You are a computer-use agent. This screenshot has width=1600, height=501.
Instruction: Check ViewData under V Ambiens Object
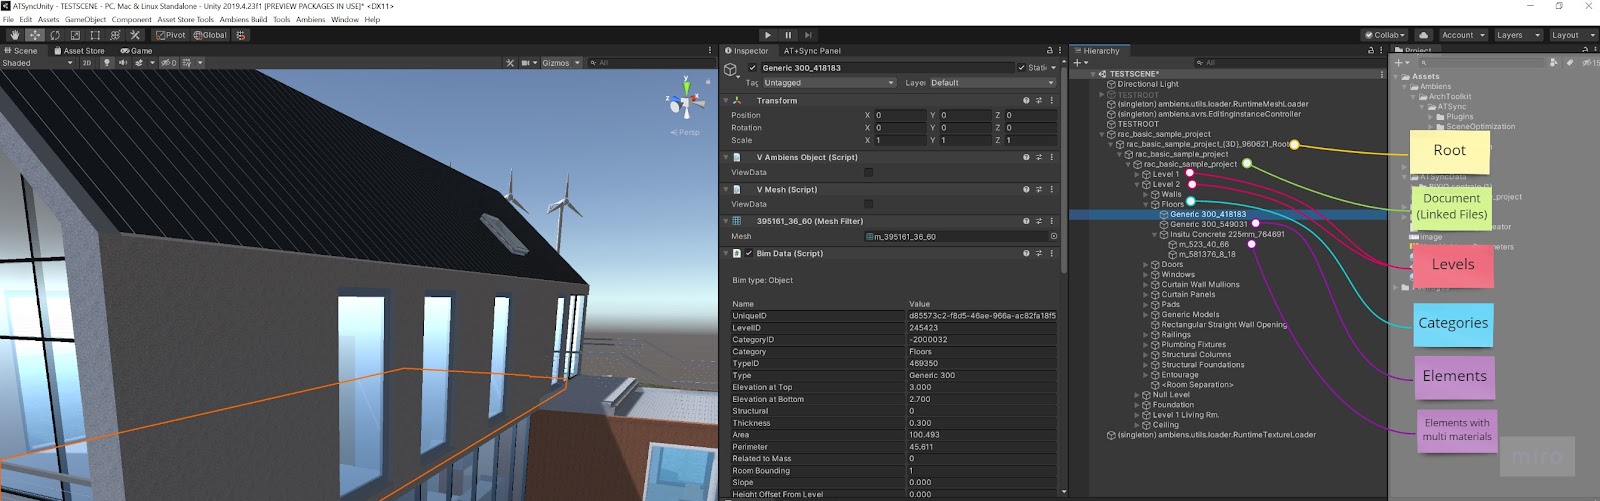tap(868, 173)
